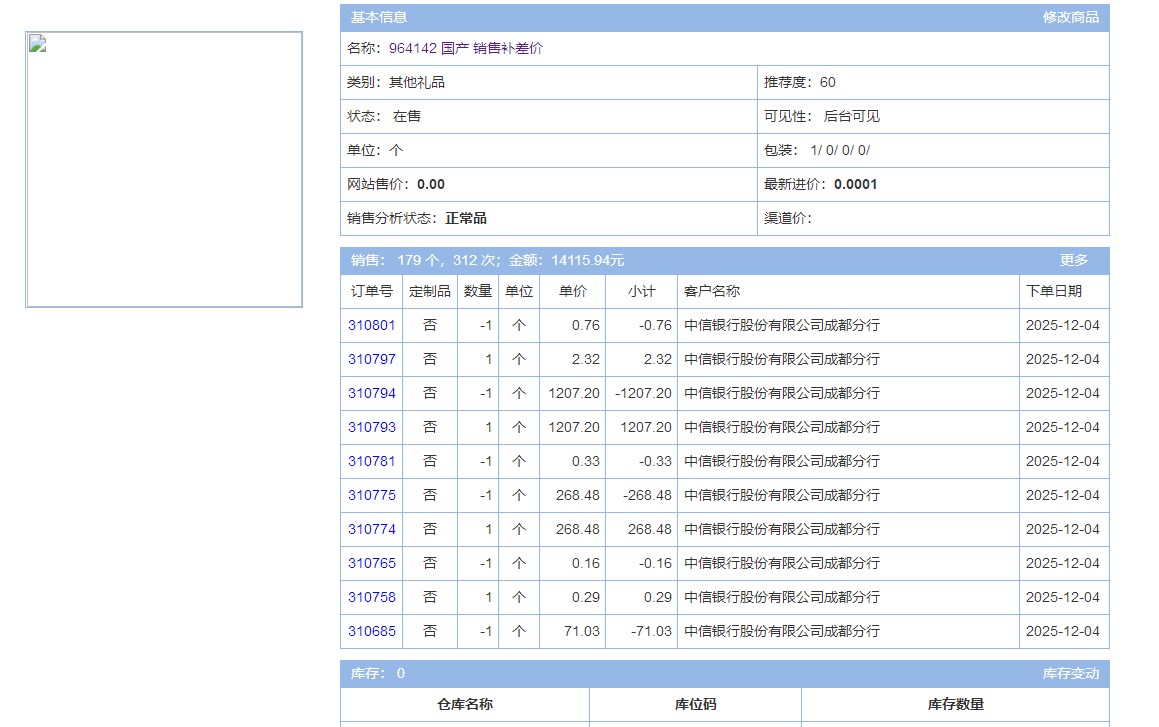Image resolution: width=1159 pixels, height=727 pixels.
Task: Click the 库存数量 column header
Action: pyautogui.click(x=956, y=704)
